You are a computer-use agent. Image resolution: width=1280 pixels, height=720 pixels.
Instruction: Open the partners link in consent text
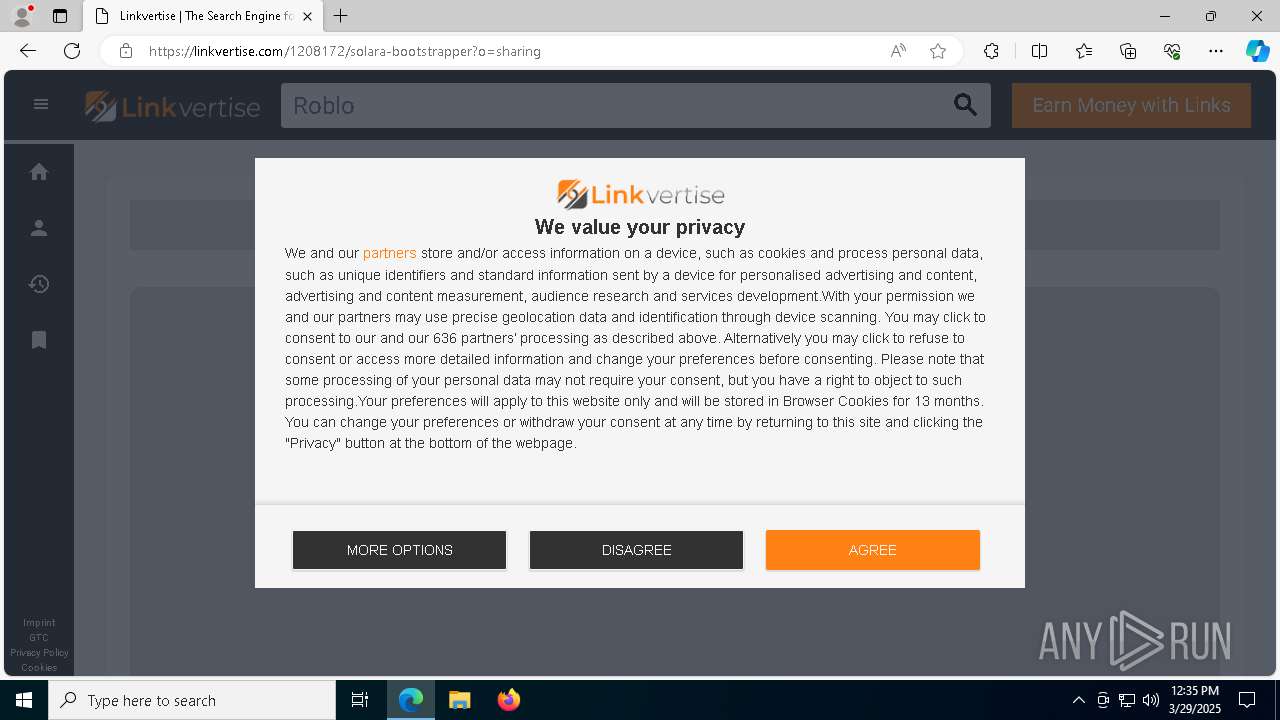[x=389, y=253]
